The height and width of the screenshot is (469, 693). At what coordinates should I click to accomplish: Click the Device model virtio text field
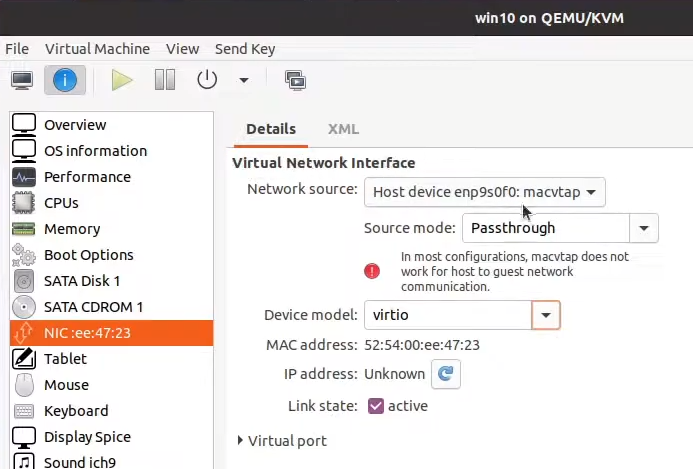tap(448, 315)
